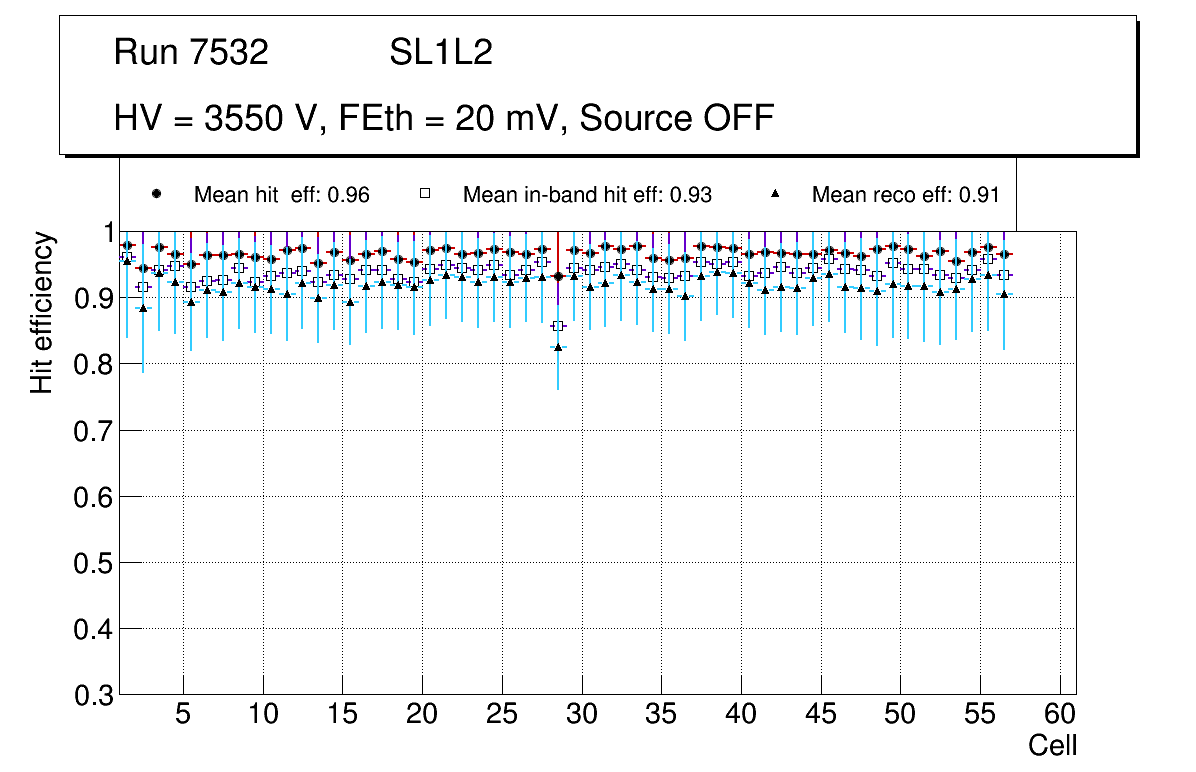Image resolution: width=1196 pixels, height=772 pixels.
Task: Click the x-axis tick label 60
Action: coord(1060,715)
